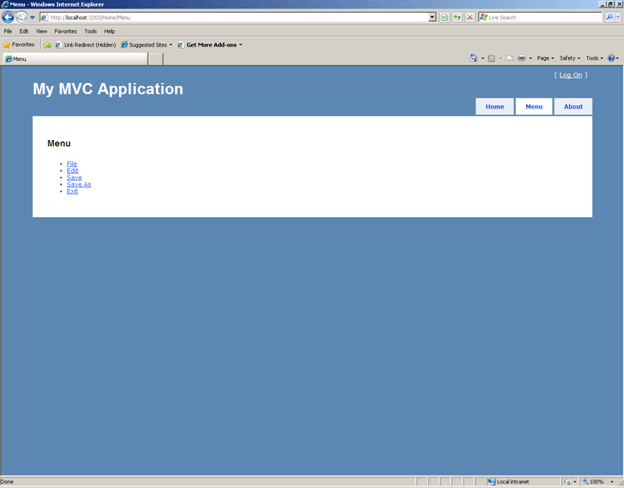Click the Edit link in list

point(72,171)
